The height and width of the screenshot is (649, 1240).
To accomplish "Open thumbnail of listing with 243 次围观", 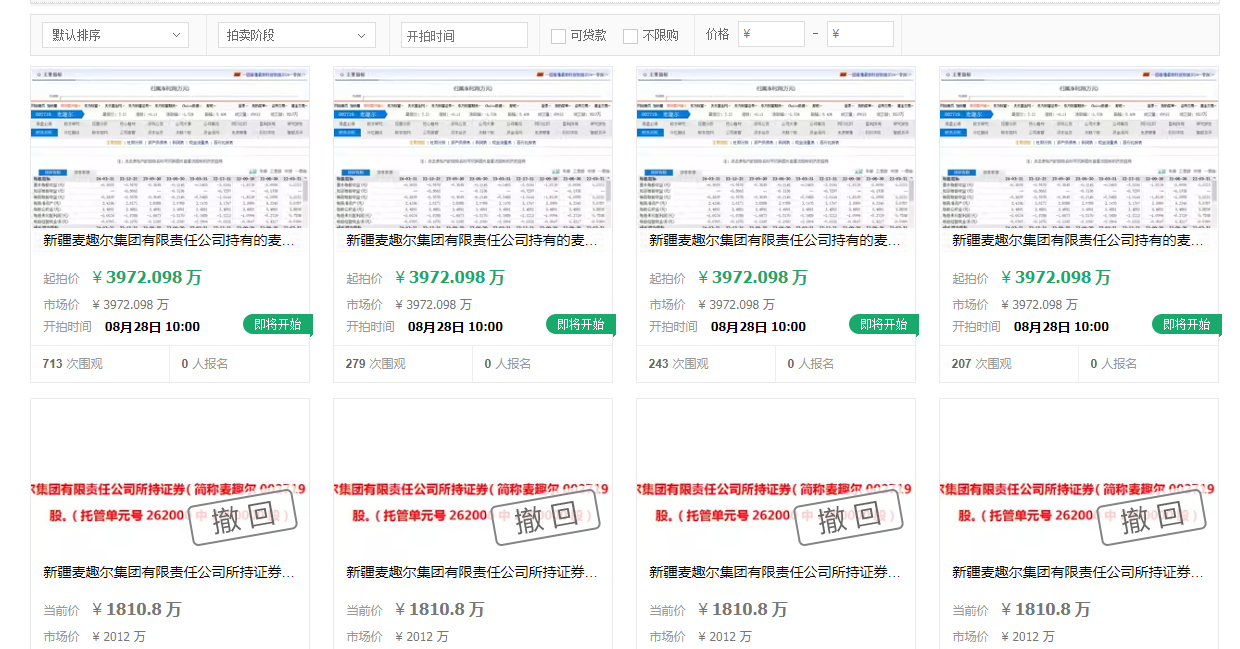I will click(776, 148).
